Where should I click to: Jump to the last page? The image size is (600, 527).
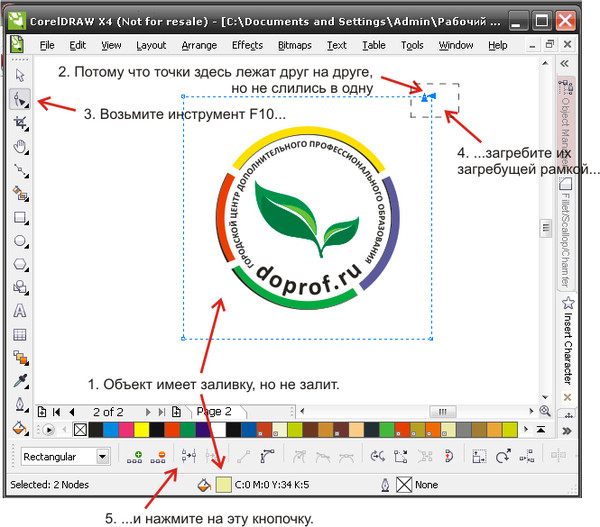click(x=162, y=412)
